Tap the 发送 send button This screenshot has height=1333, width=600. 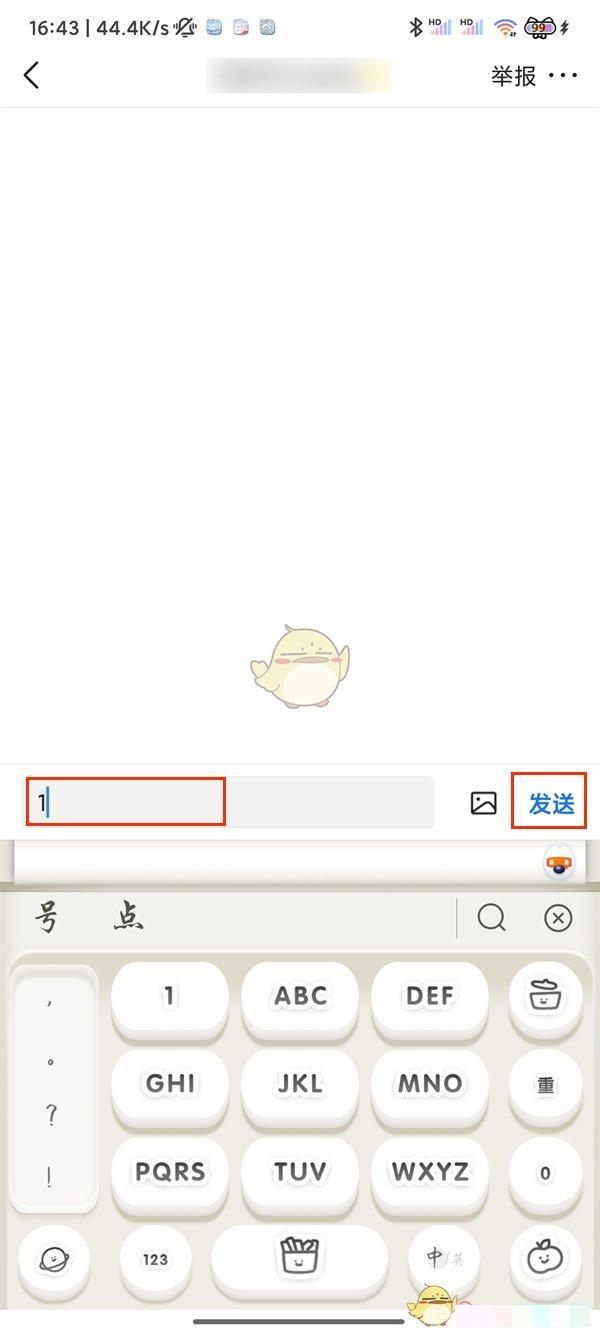pyautogui.click(x=551, y=803)
